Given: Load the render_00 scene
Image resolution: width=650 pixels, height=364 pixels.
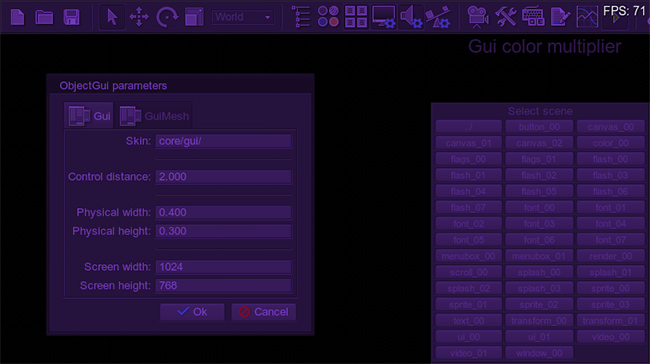Looking at the screenshot, I should click(611, 256).
